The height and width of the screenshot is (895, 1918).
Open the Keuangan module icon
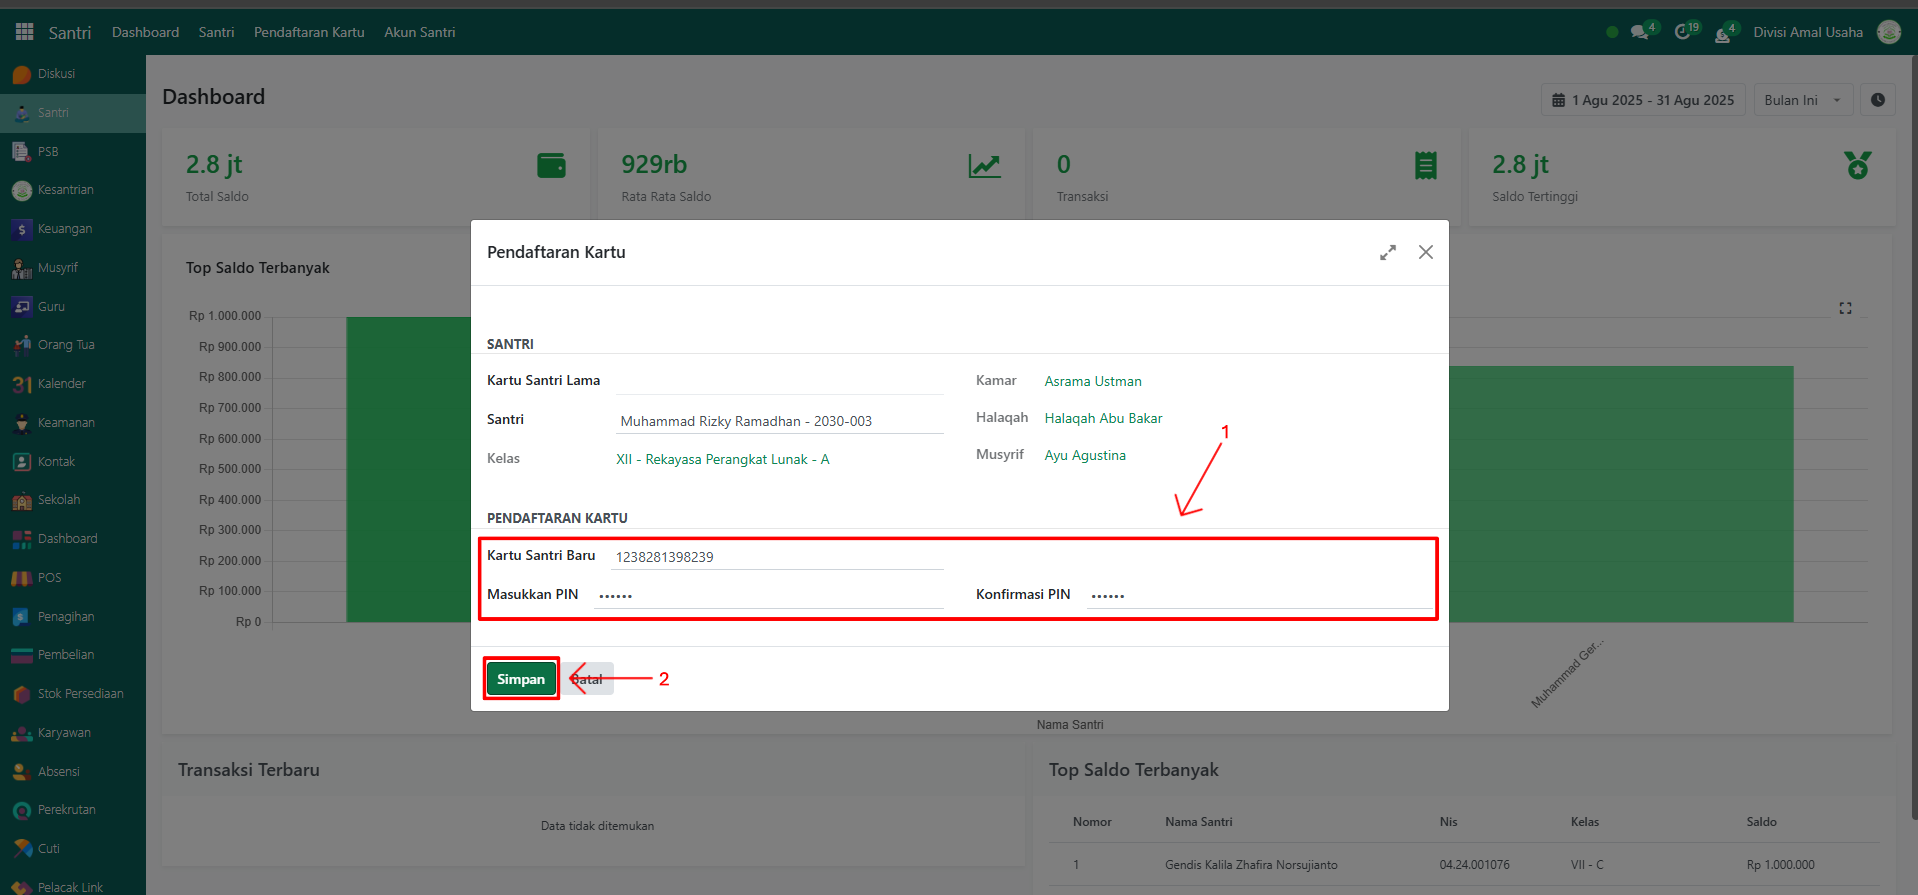pos(22,230)
